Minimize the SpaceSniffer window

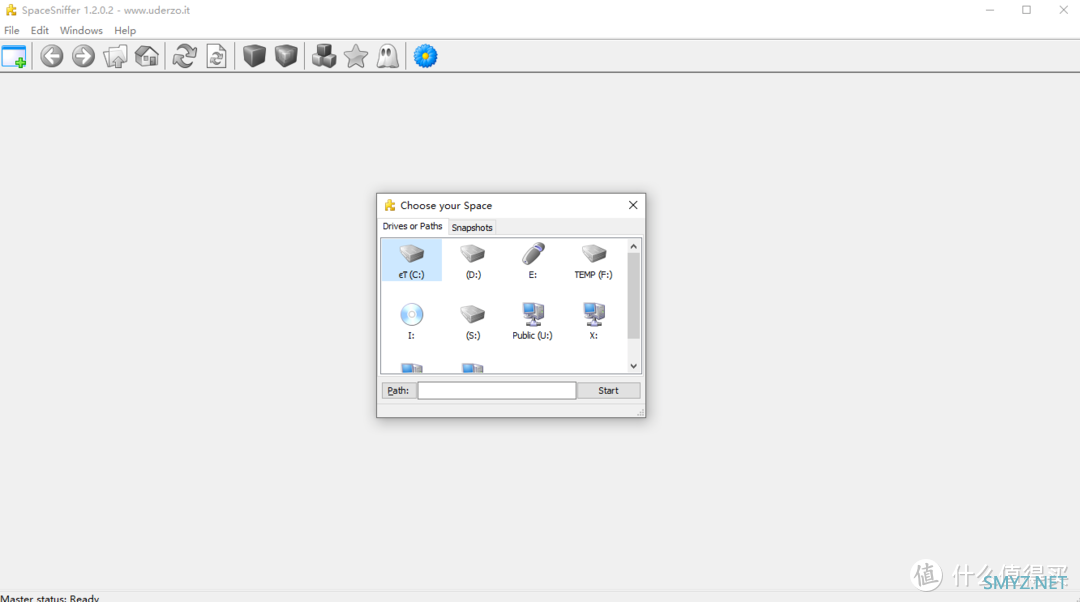click(x=990, y=10)
